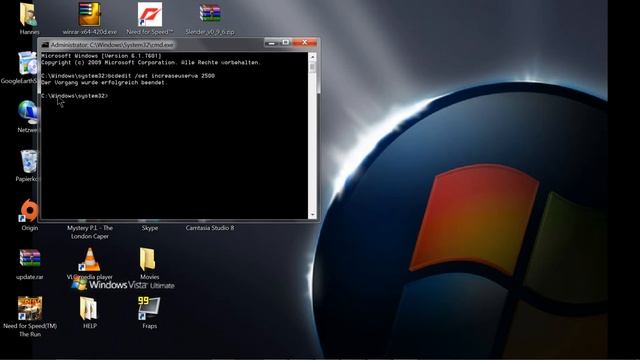Open the Hannes user folder icon
This screenshot has height=360, width=640.
(x=28, y=14)
